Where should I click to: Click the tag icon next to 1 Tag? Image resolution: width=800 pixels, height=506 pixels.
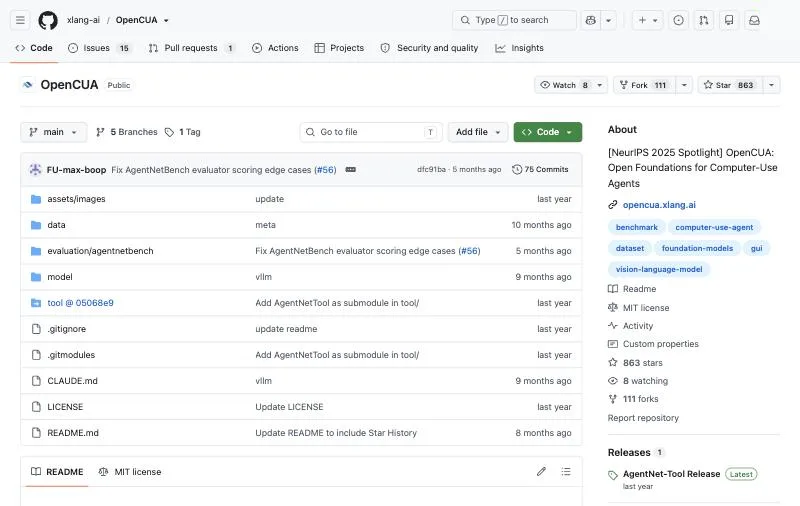tap(169, 132)
